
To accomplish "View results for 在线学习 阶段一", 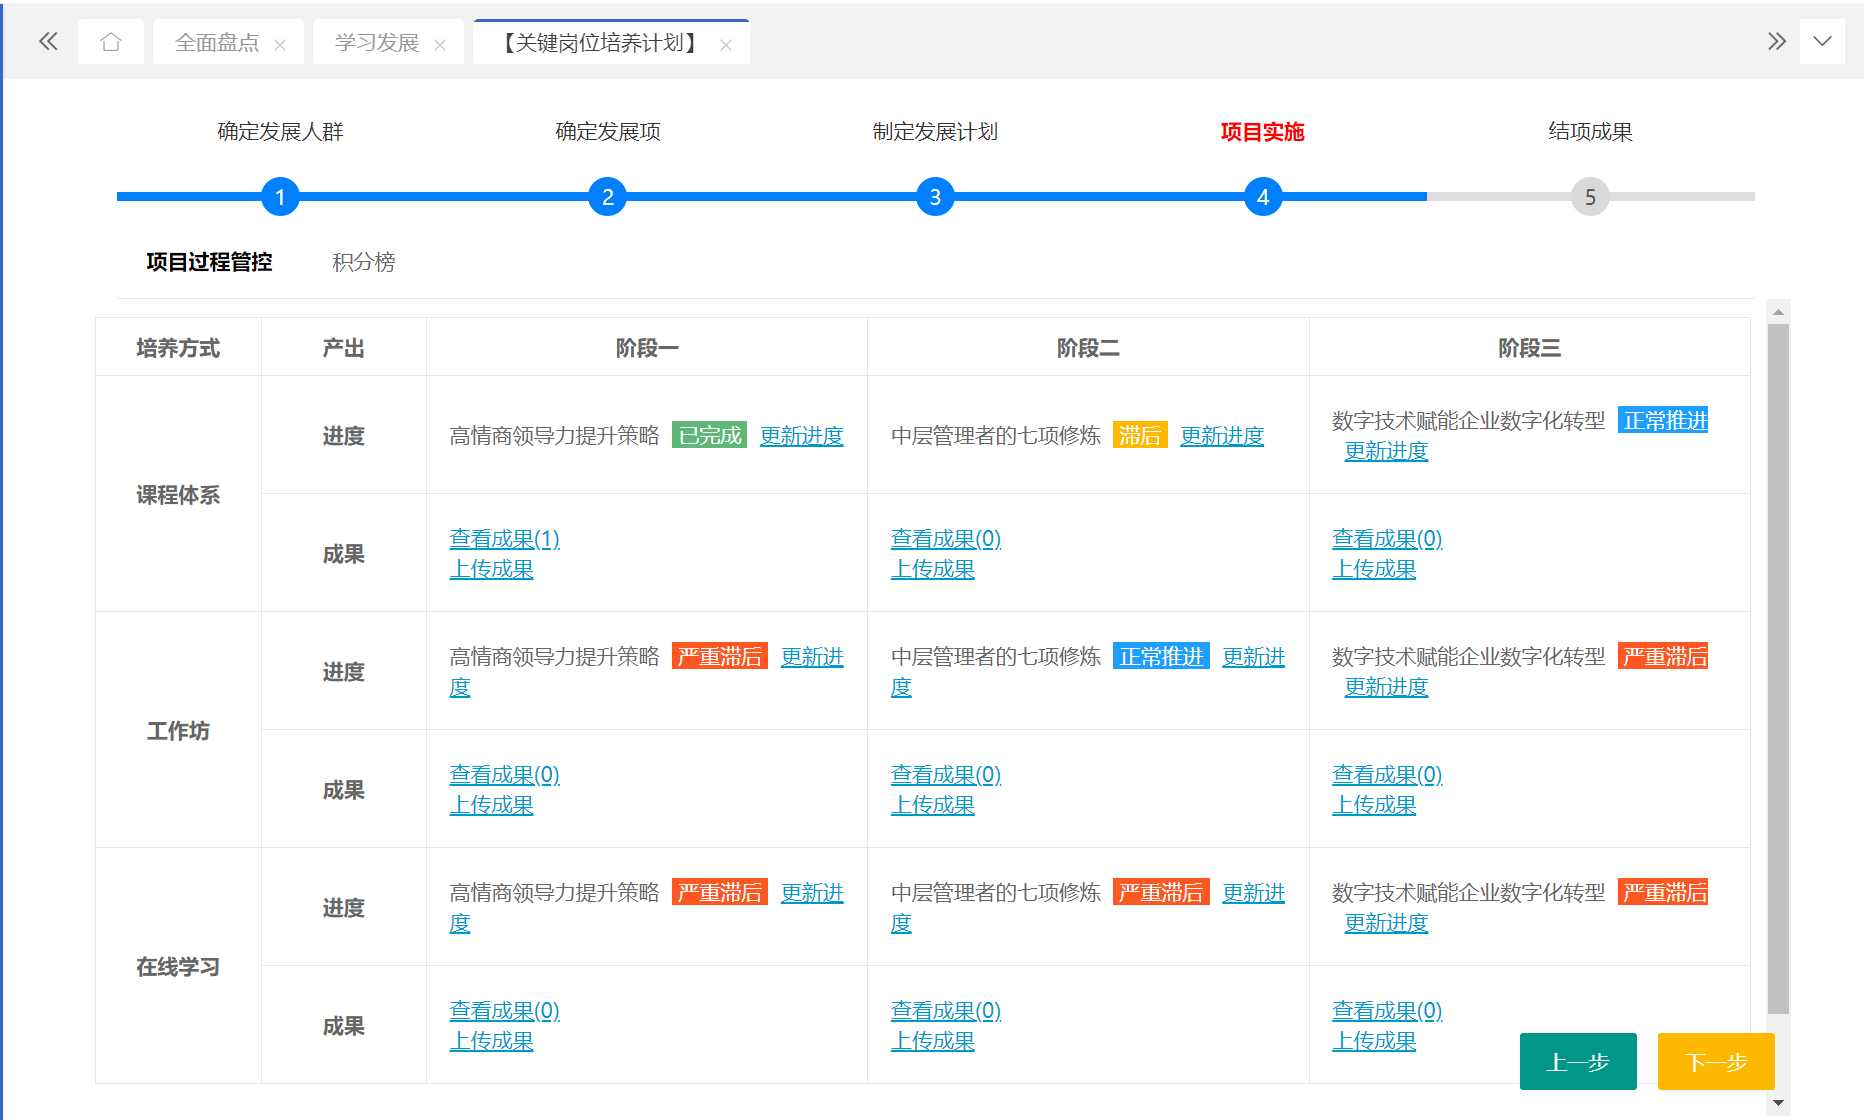I will [x=504, y=1011].
